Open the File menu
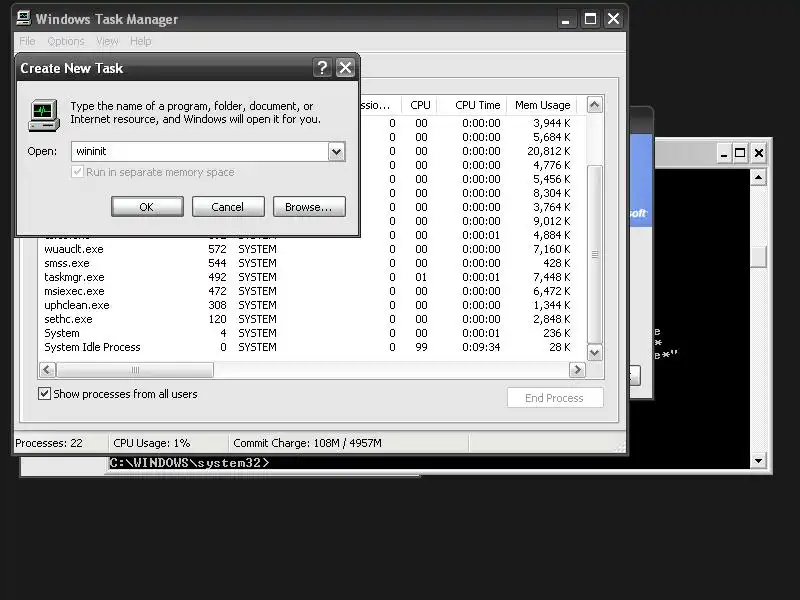Viewport: 800px width, 600px height. [x=27, y=41]
